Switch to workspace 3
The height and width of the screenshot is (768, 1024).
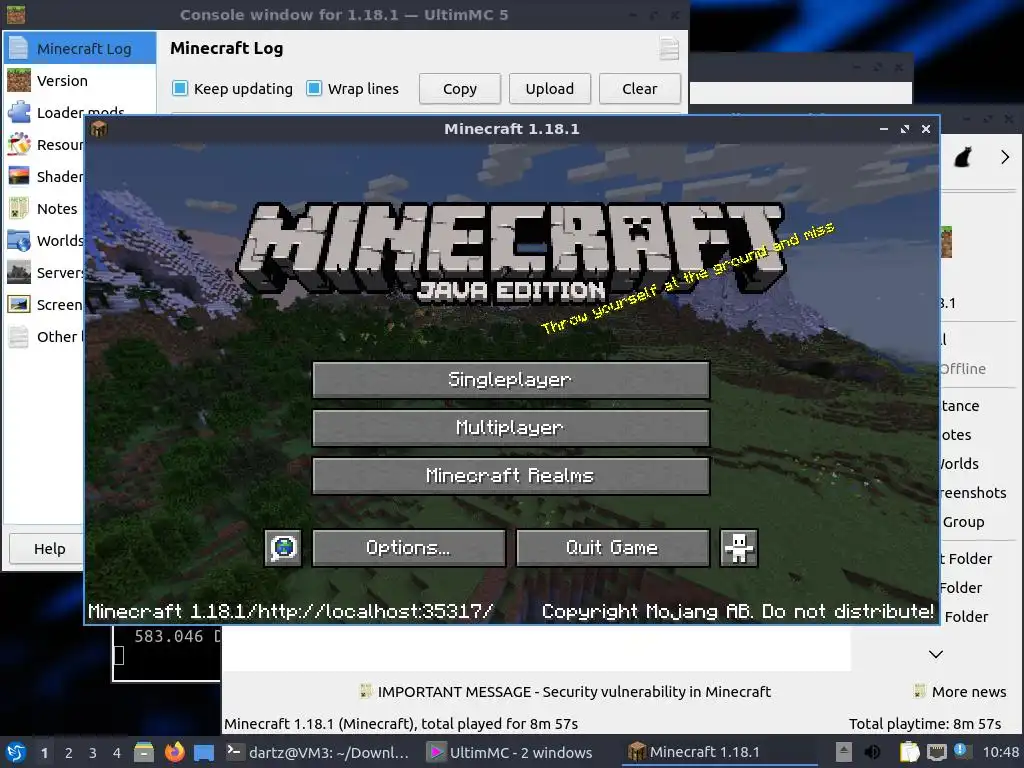pos(93,753)
